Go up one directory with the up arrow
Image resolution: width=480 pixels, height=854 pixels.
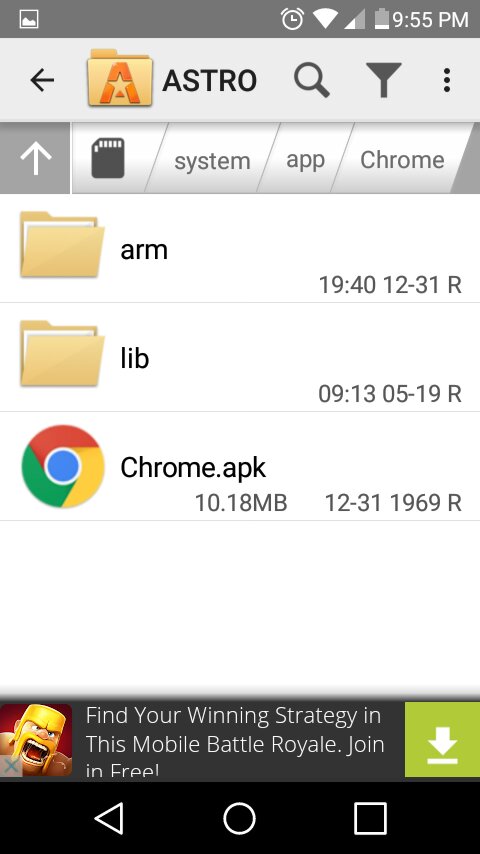(35, 158)
